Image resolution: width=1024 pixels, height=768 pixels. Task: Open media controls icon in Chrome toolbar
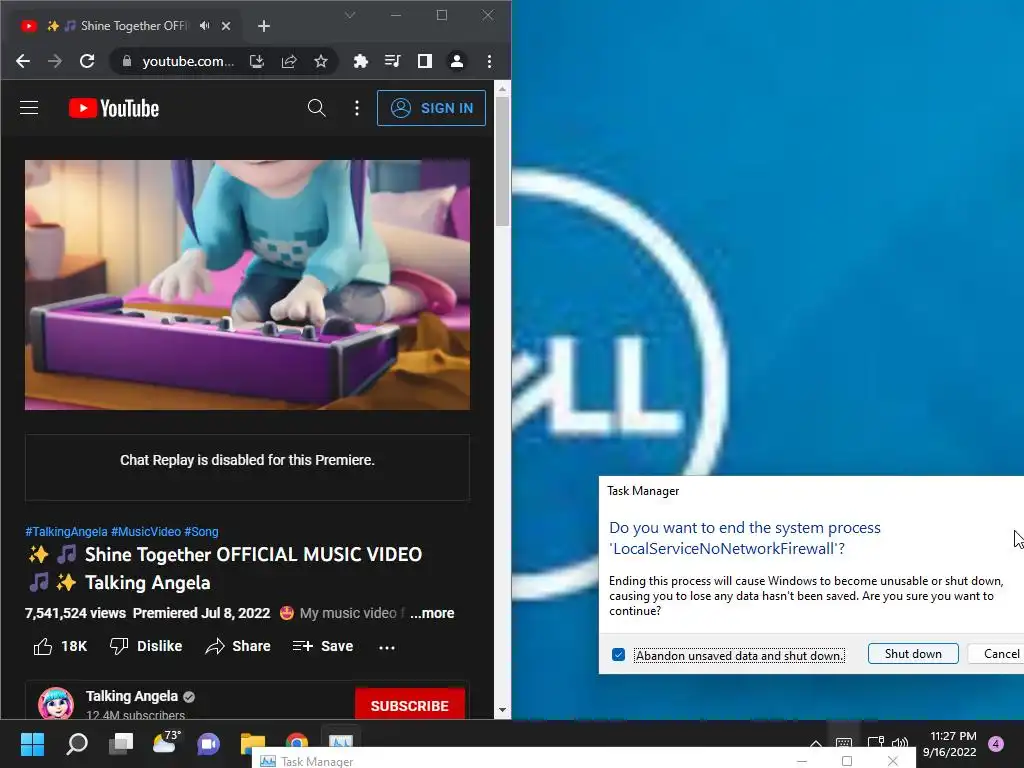click(x=392, y=61)
